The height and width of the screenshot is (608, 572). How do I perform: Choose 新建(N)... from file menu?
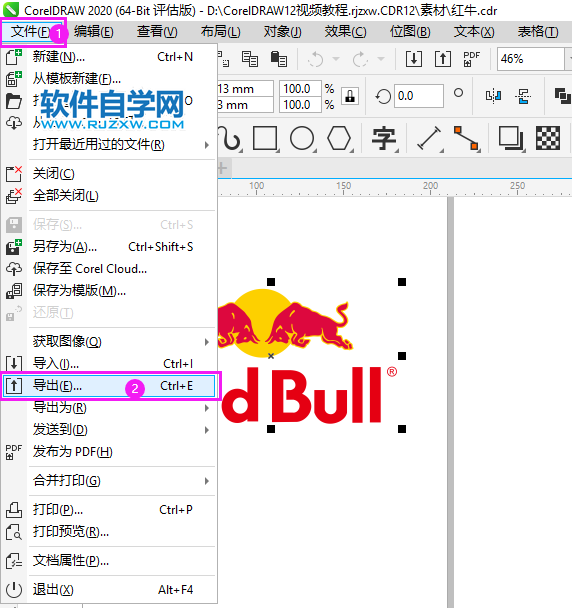point(109,57)
